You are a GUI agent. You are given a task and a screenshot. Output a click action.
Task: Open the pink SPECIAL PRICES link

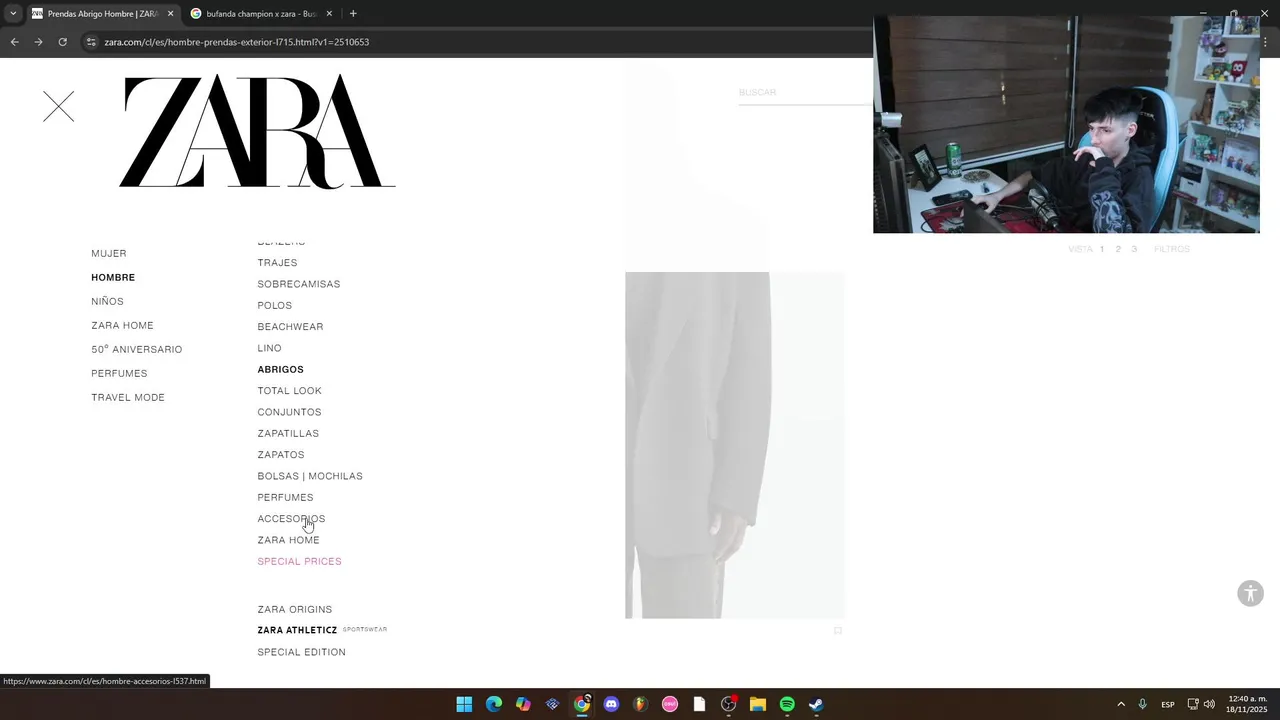299,562
